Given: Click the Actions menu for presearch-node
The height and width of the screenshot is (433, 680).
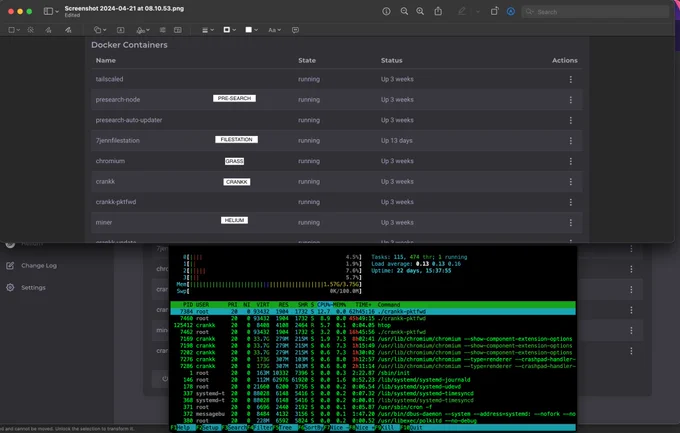Looking at the screenshot, I should click(570, 100).
